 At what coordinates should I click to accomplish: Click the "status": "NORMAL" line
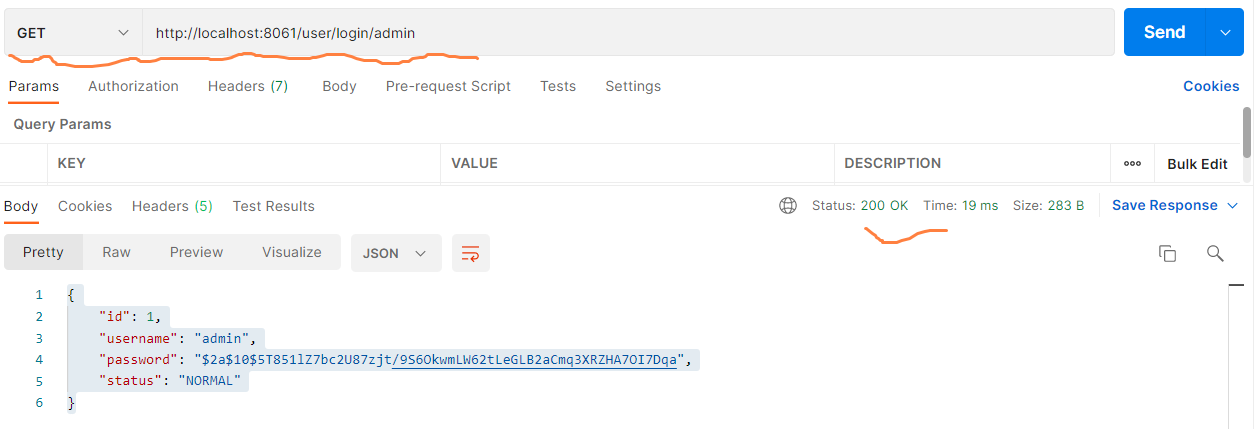(x=171, y=381)
